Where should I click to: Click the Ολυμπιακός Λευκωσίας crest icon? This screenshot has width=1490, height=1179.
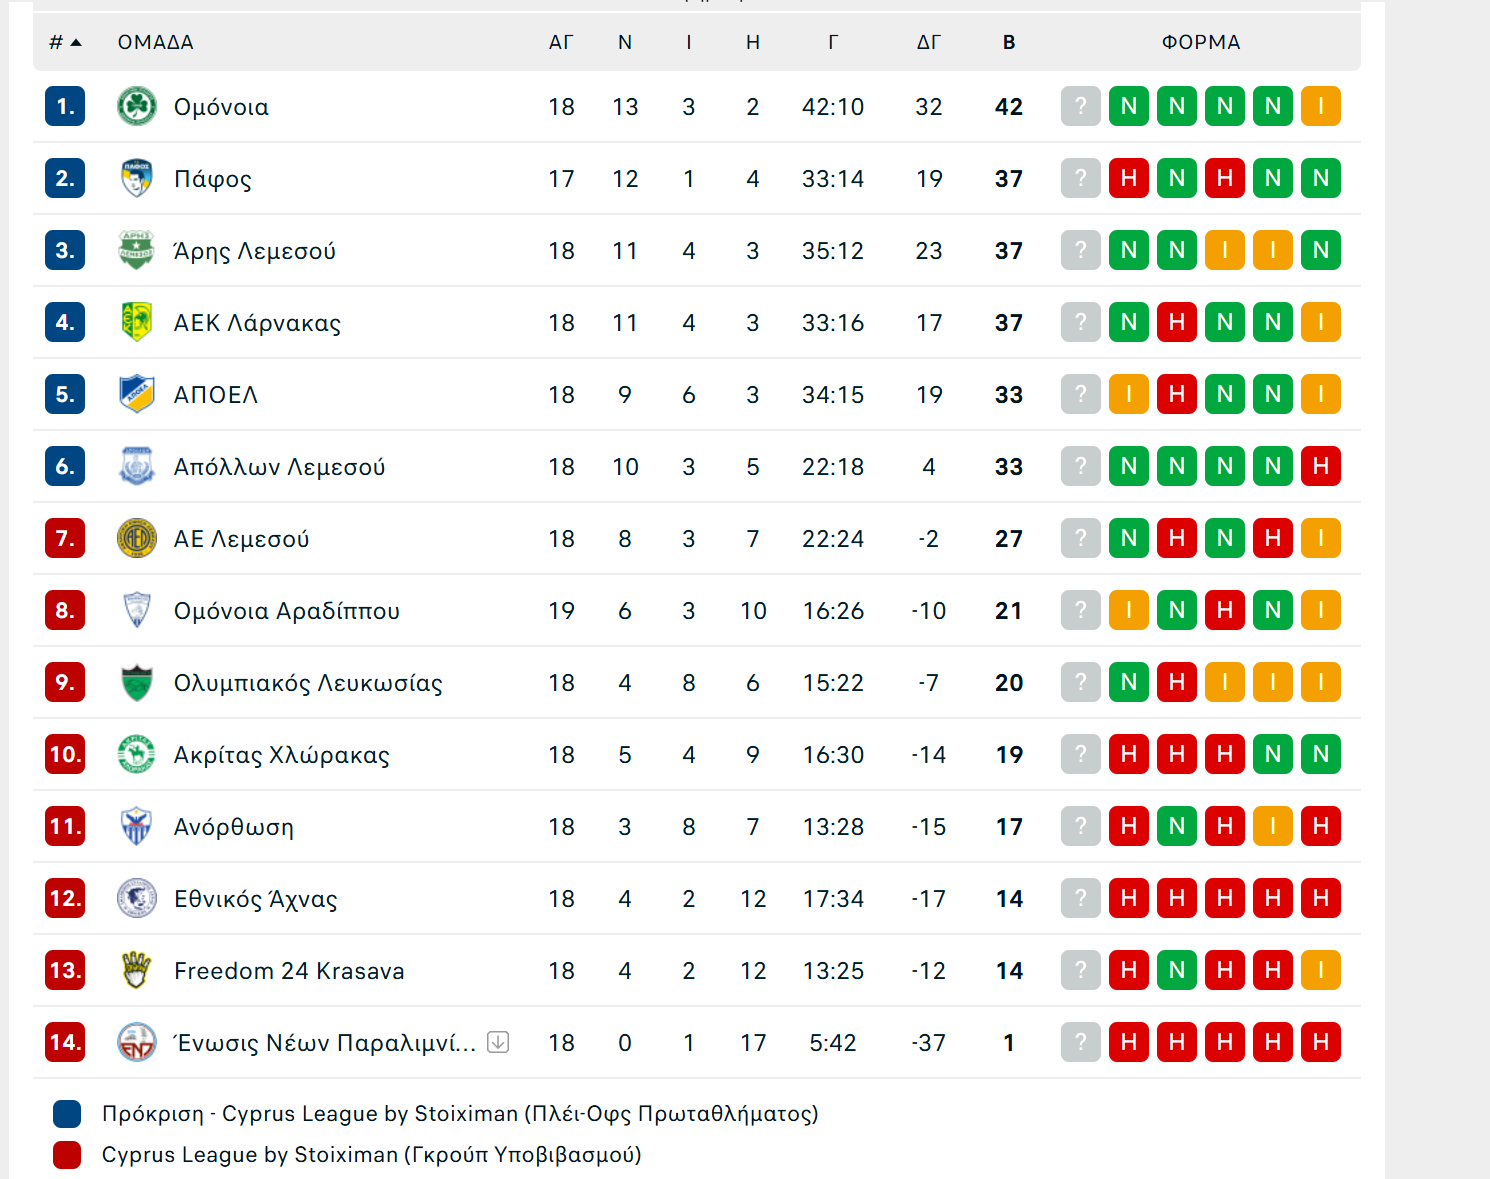click(137, 682)
